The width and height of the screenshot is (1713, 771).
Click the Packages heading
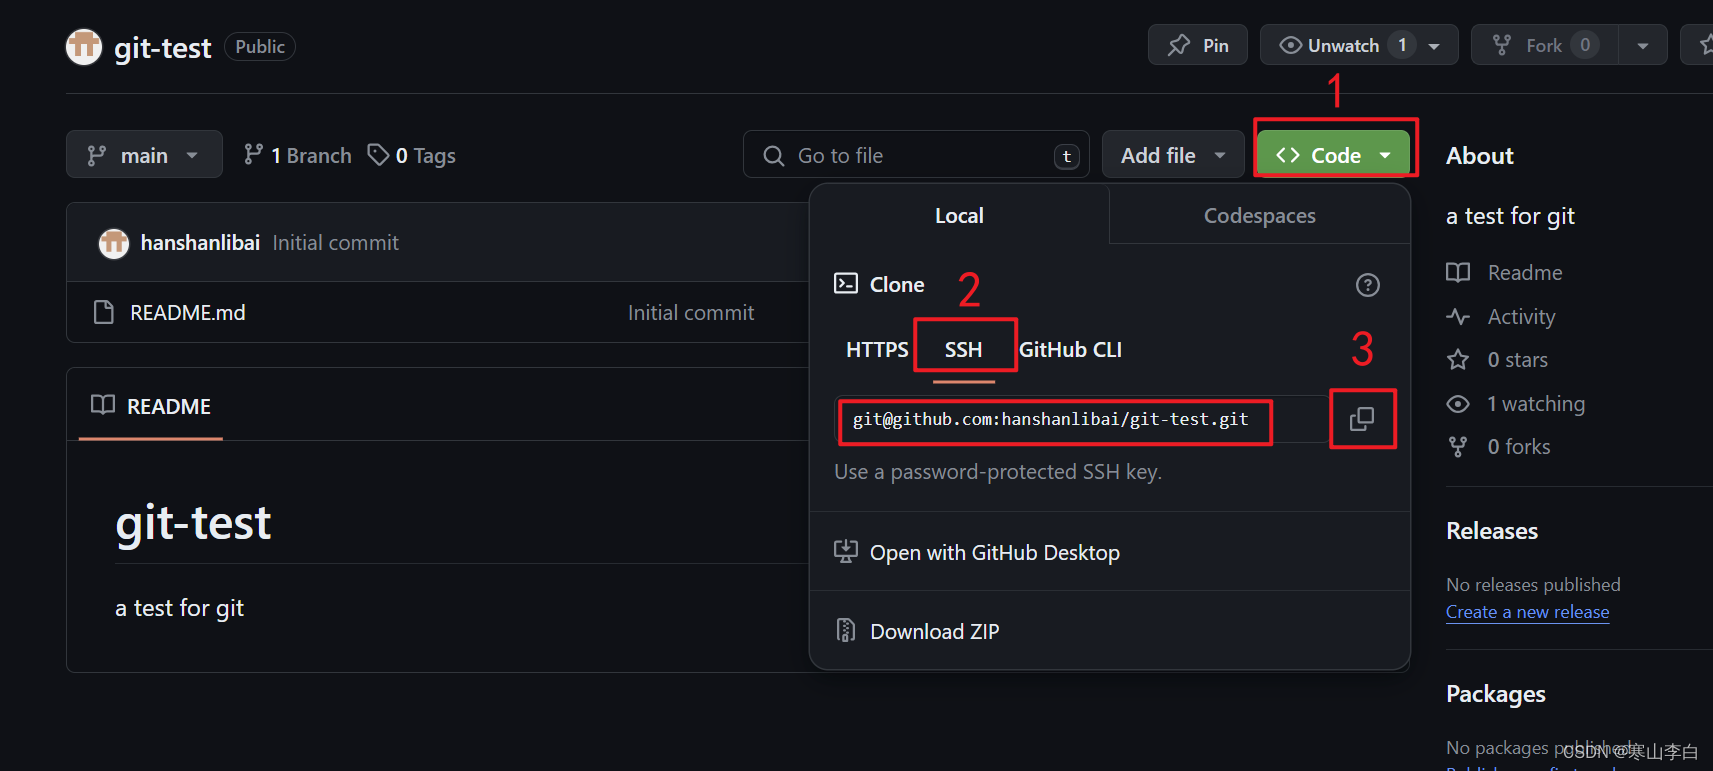(1496, 693)
